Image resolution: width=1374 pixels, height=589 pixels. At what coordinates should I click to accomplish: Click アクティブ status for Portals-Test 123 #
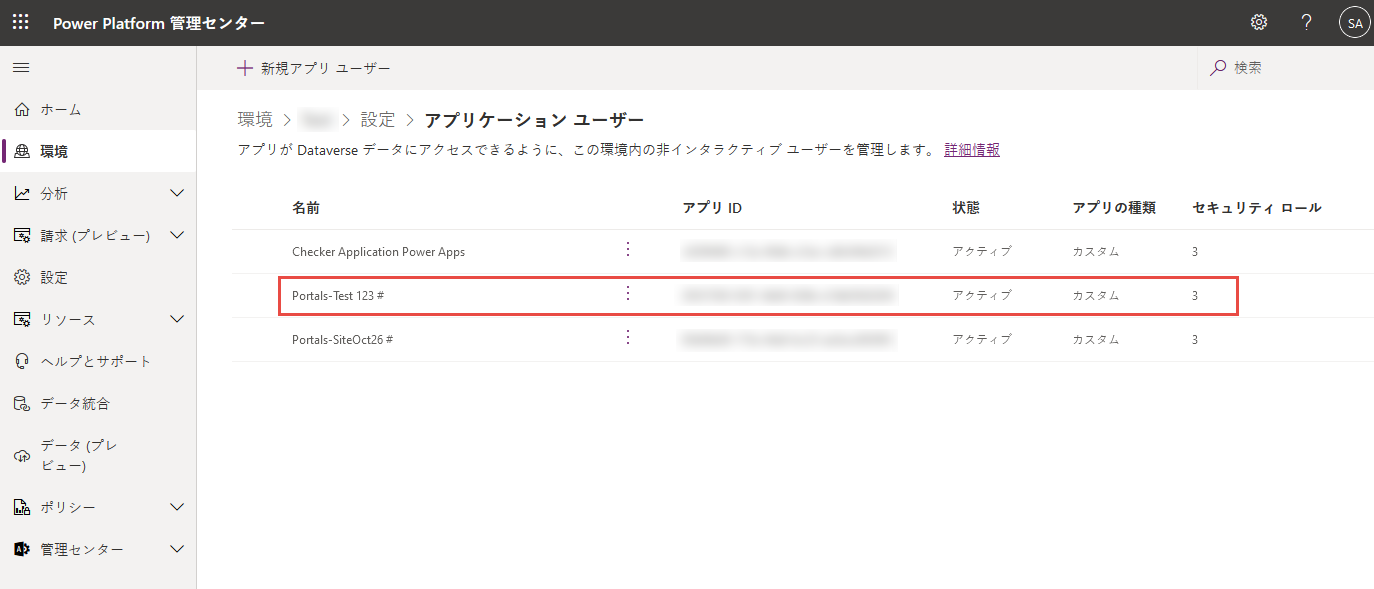tap(982, 296)
